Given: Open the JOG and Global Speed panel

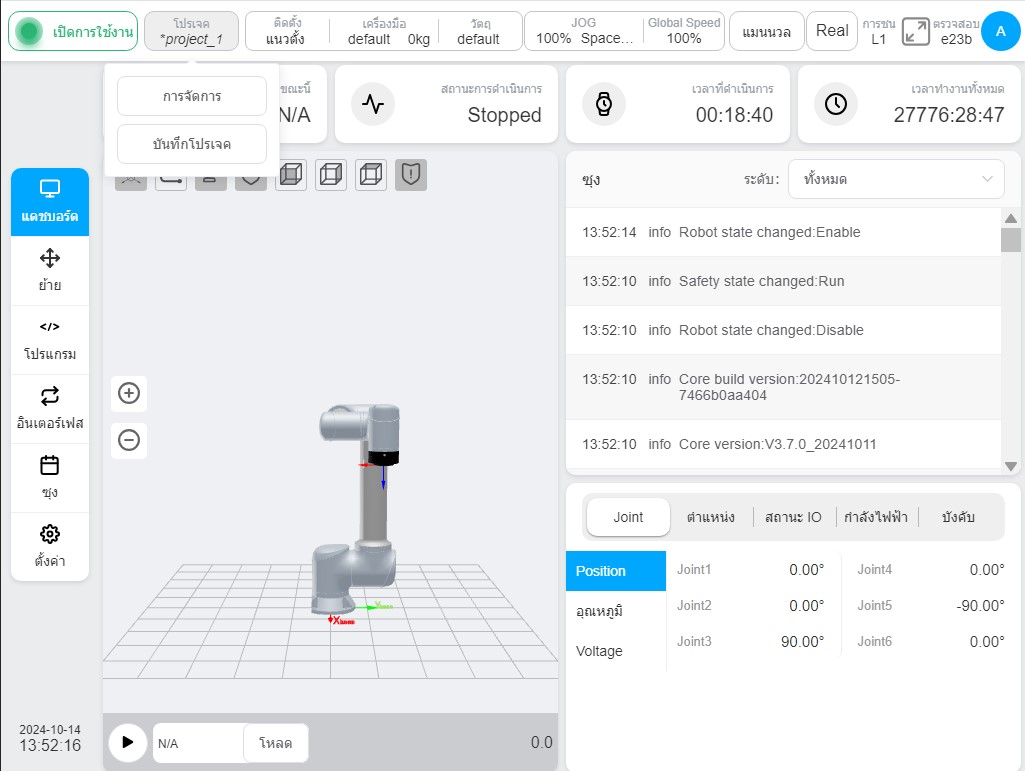Looking at the screenshot, I should coord(625,31).
